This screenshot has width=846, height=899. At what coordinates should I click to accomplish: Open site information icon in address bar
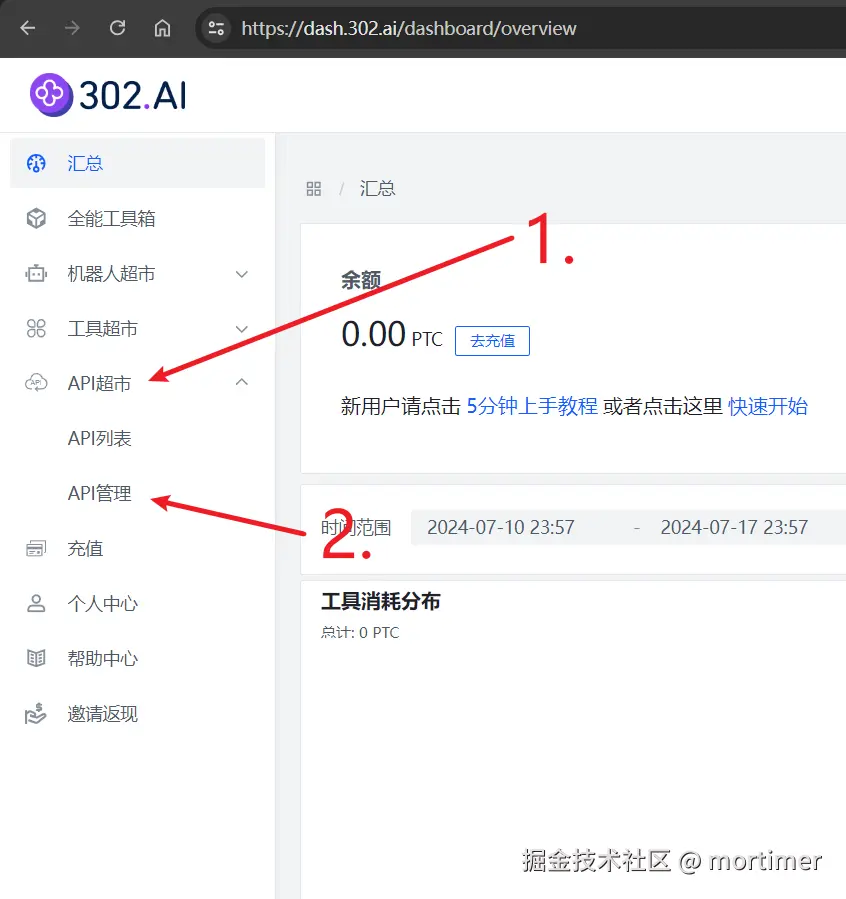coord(216,28)
